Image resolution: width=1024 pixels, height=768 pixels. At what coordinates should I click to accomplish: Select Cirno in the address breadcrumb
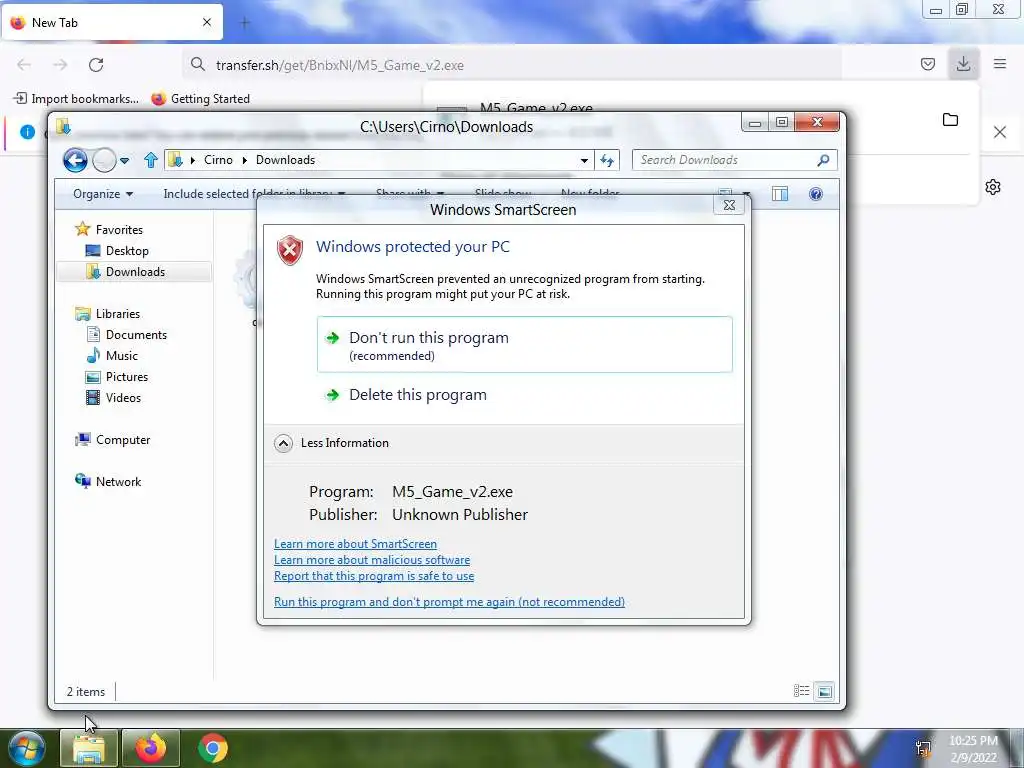click(x=218, y=160)
